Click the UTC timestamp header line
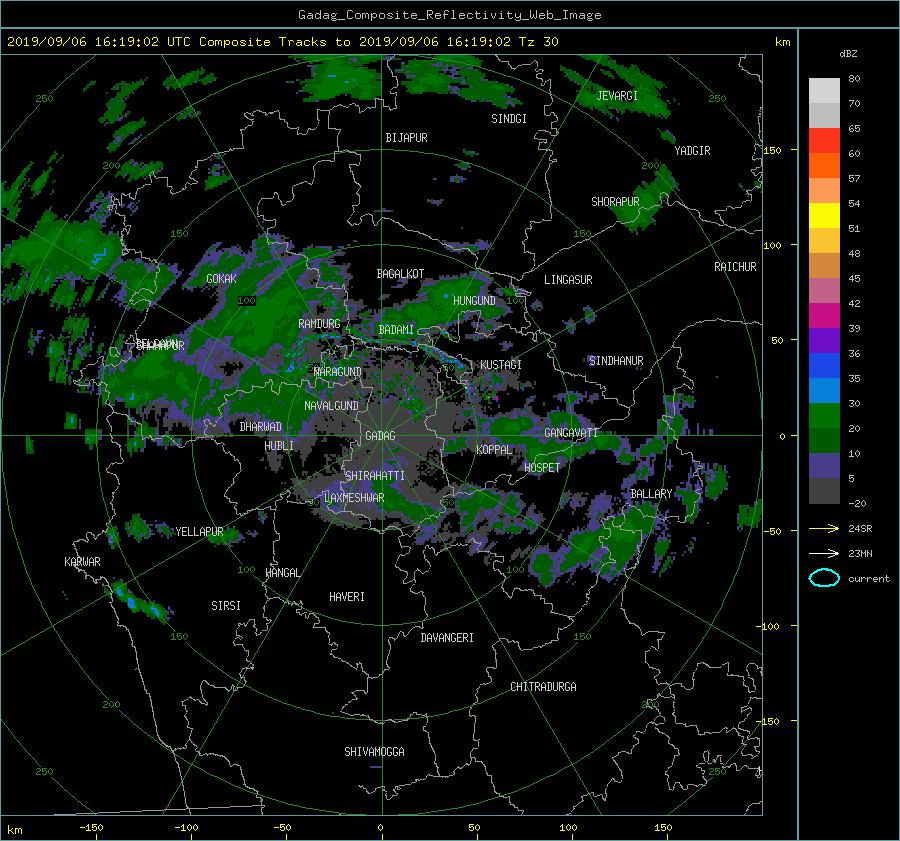Image resolution: width=900 pixels, height=841 pixels. (x=282, y=42)
